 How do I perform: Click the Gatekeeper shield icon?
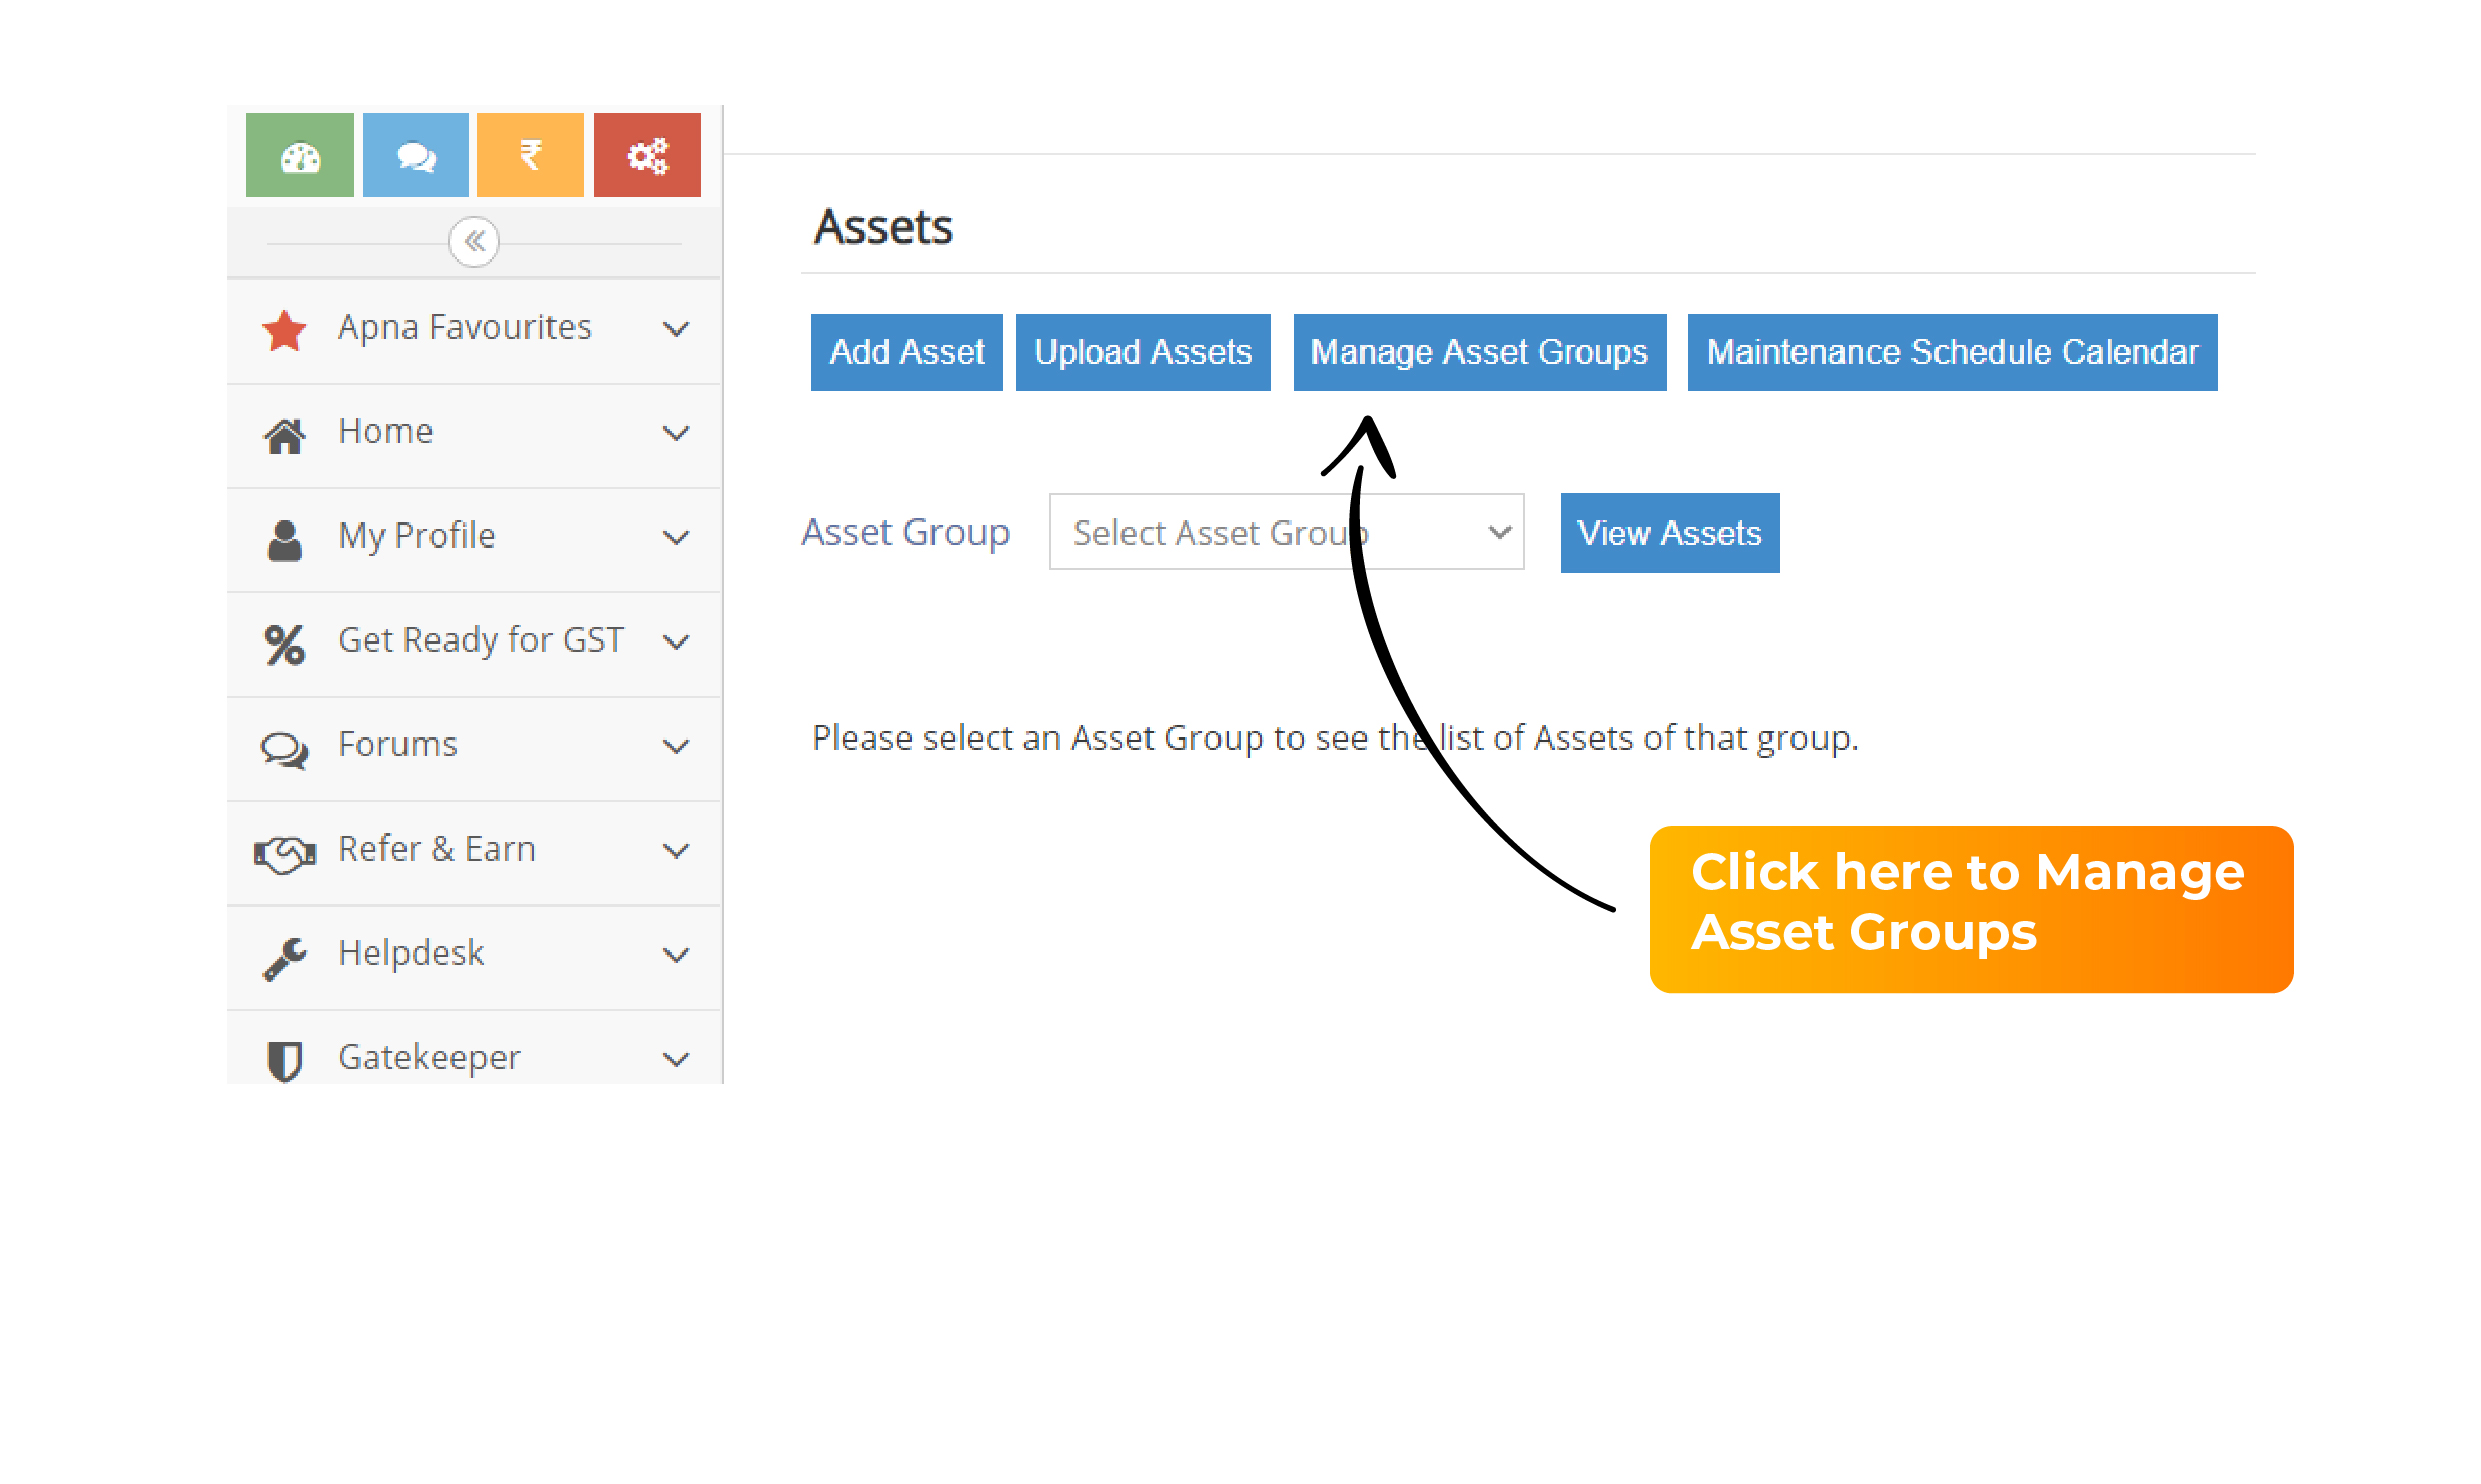click(285, 1061)
